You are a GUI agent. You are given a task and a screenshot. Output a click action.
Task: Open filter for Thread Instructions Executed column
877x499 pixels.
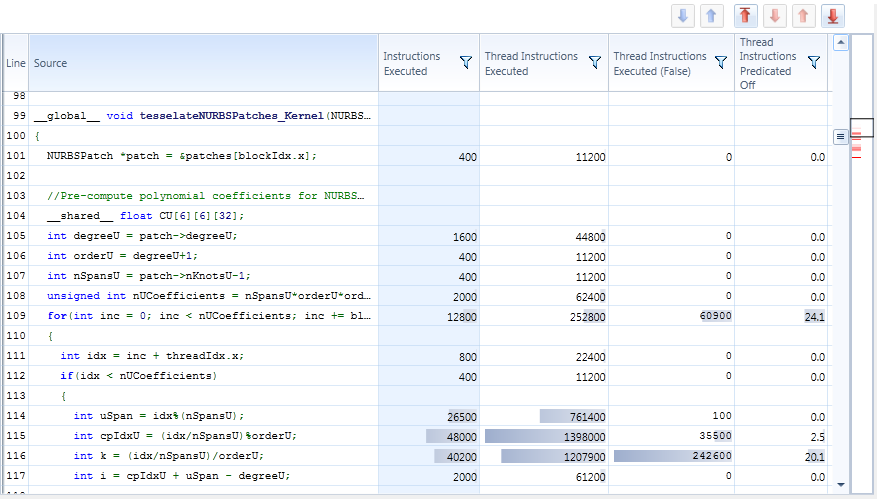point(594,63)
